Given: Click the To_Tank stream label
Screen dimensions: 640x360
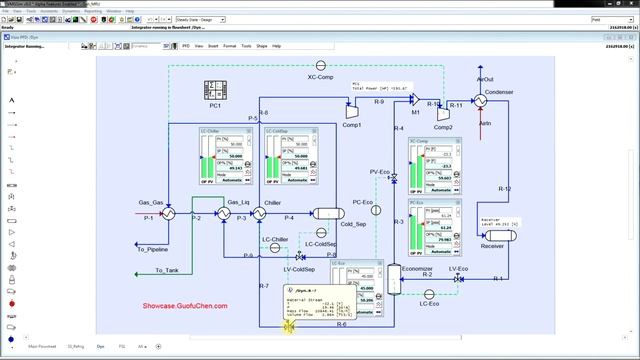Looking at the screenshot, I should pos(167,270).
